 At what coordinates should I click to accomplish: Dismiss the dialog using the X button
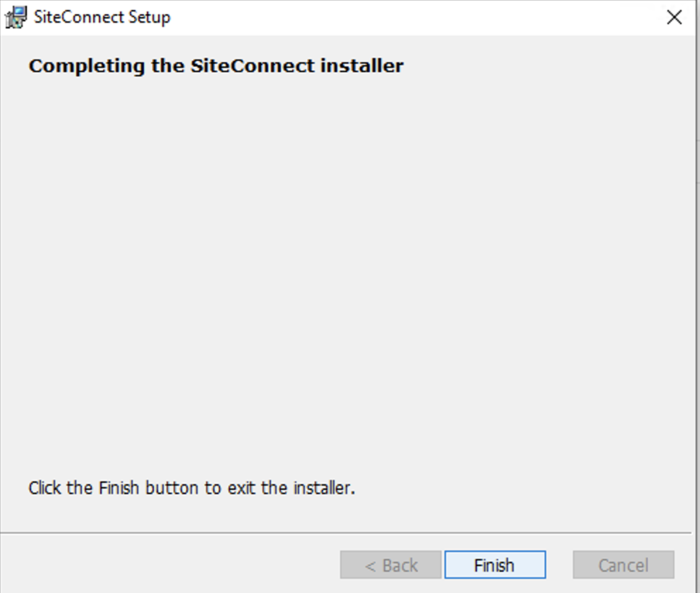(x=674, y=17)
